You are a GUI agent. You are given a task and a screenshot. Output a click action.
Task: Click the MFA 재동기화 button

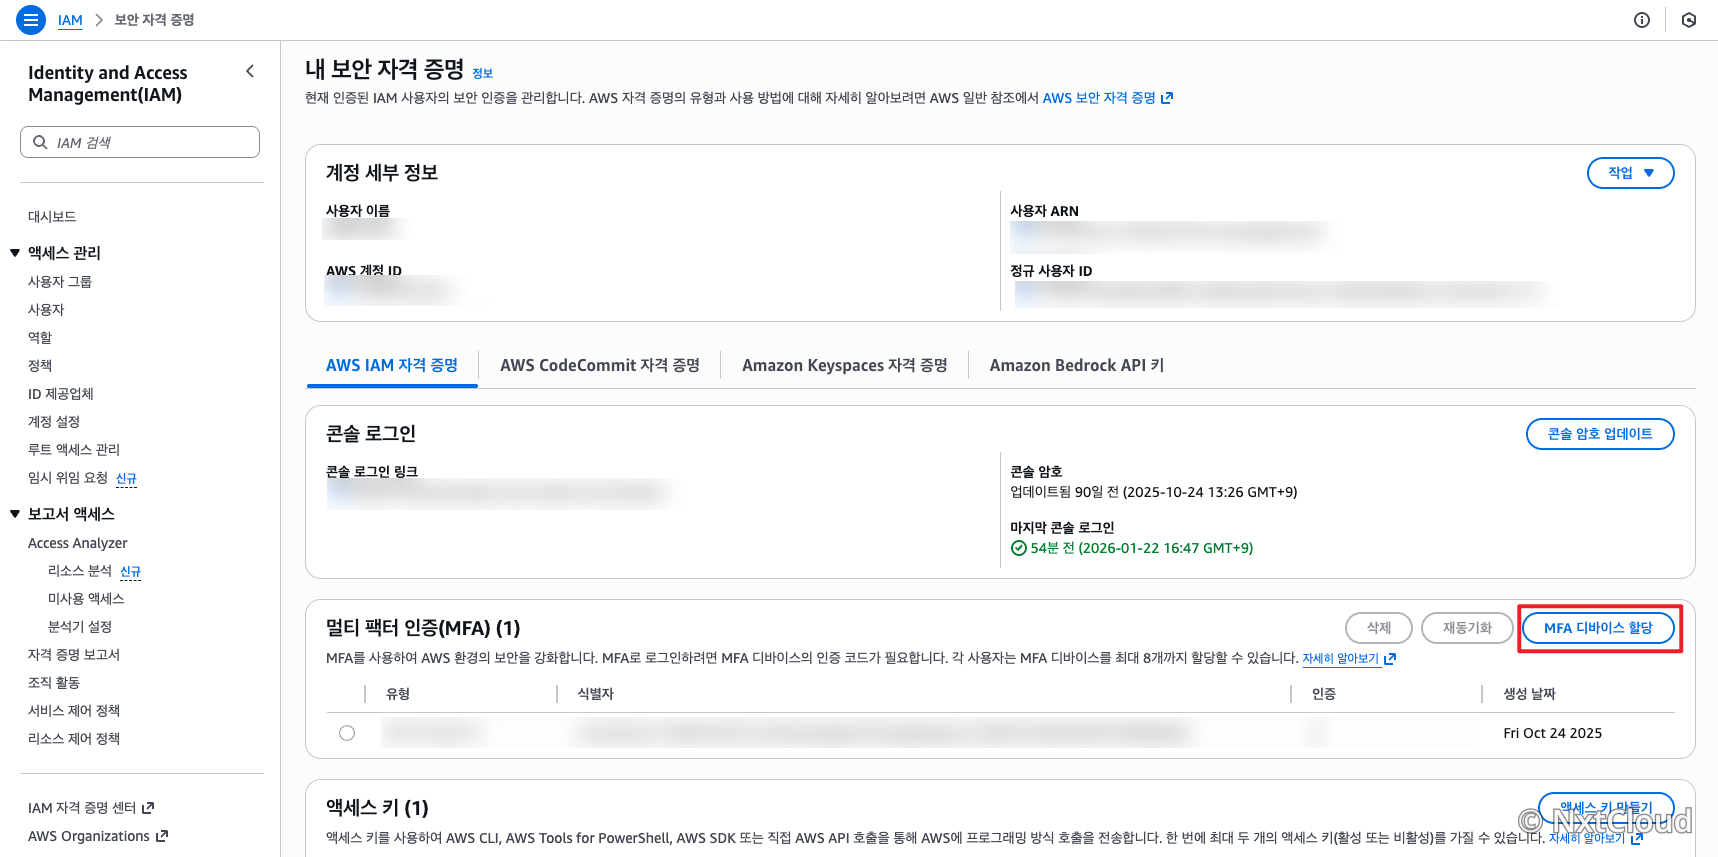[1467, 628]
